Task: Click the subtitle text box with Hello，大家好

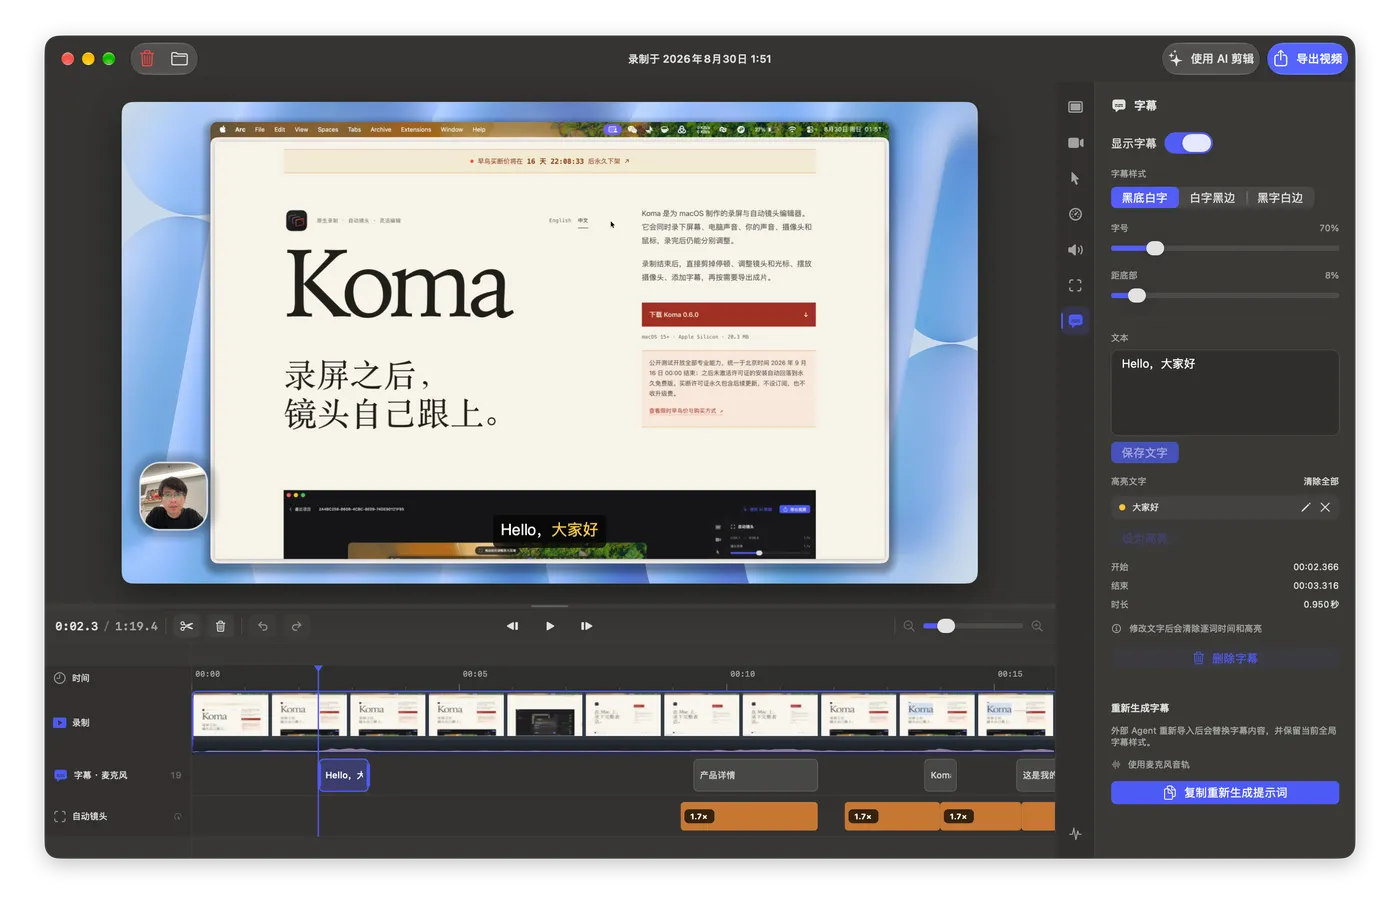Action: pos(1225,392)
